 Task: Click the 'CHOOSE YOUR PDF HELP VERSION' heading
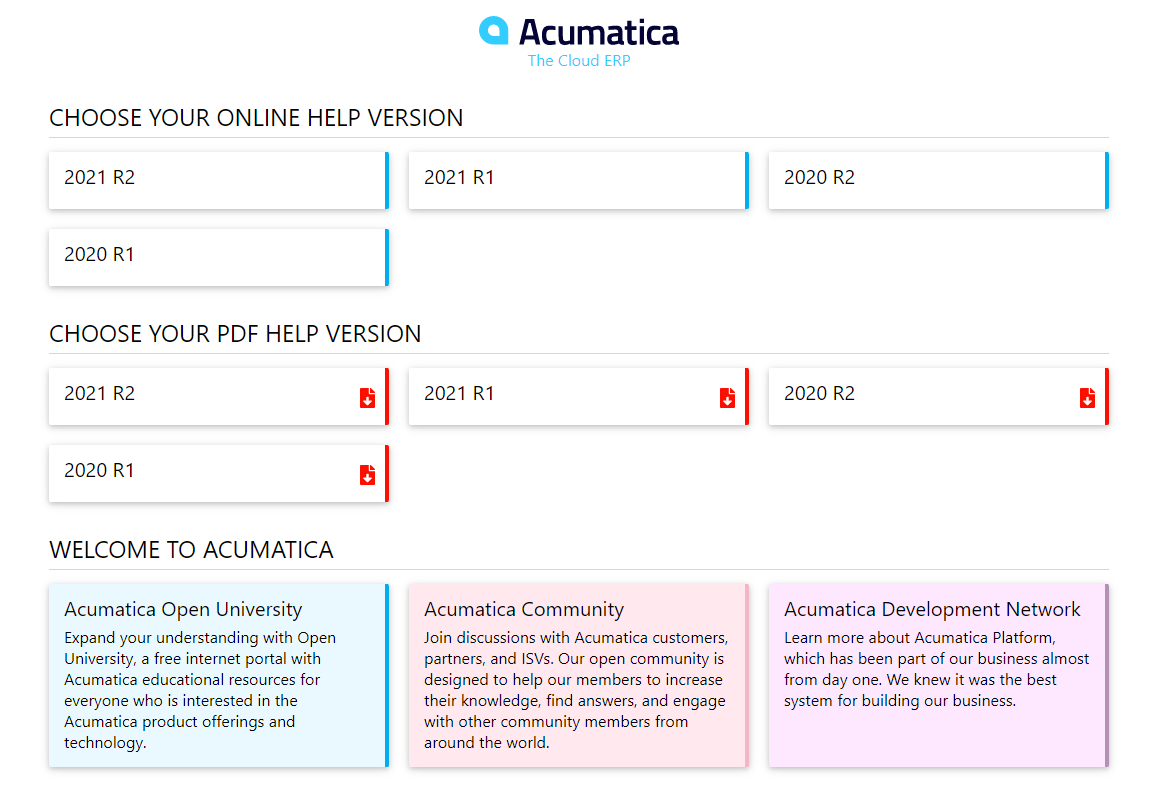pyautogui.click(x=235, y=334)
